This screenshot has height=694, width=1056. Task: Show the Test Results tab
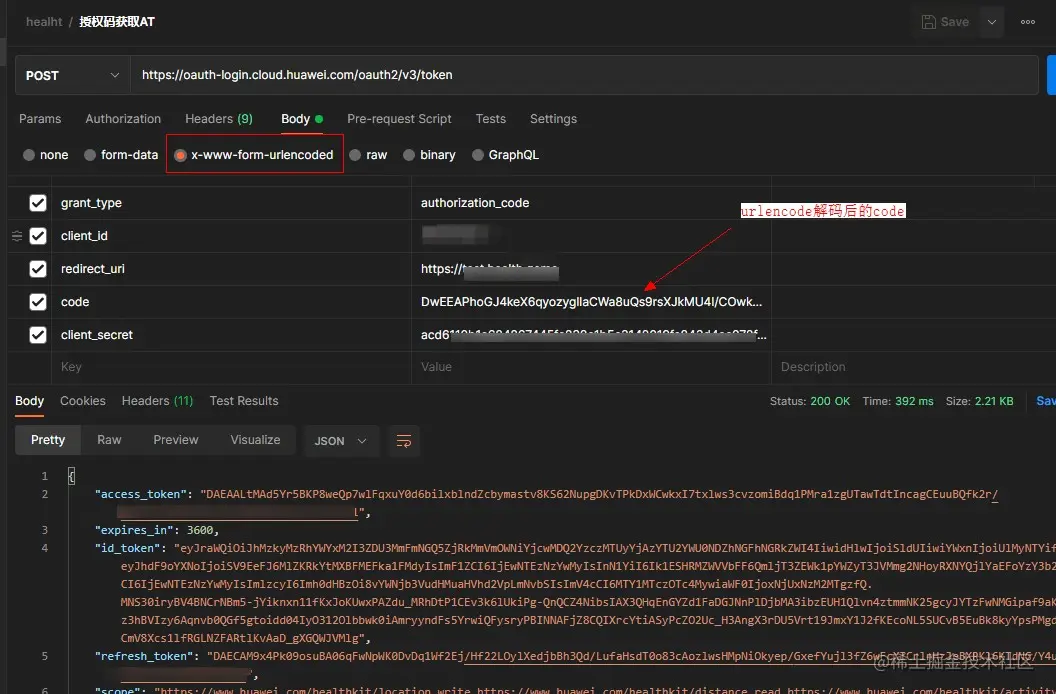coord(244,401)
